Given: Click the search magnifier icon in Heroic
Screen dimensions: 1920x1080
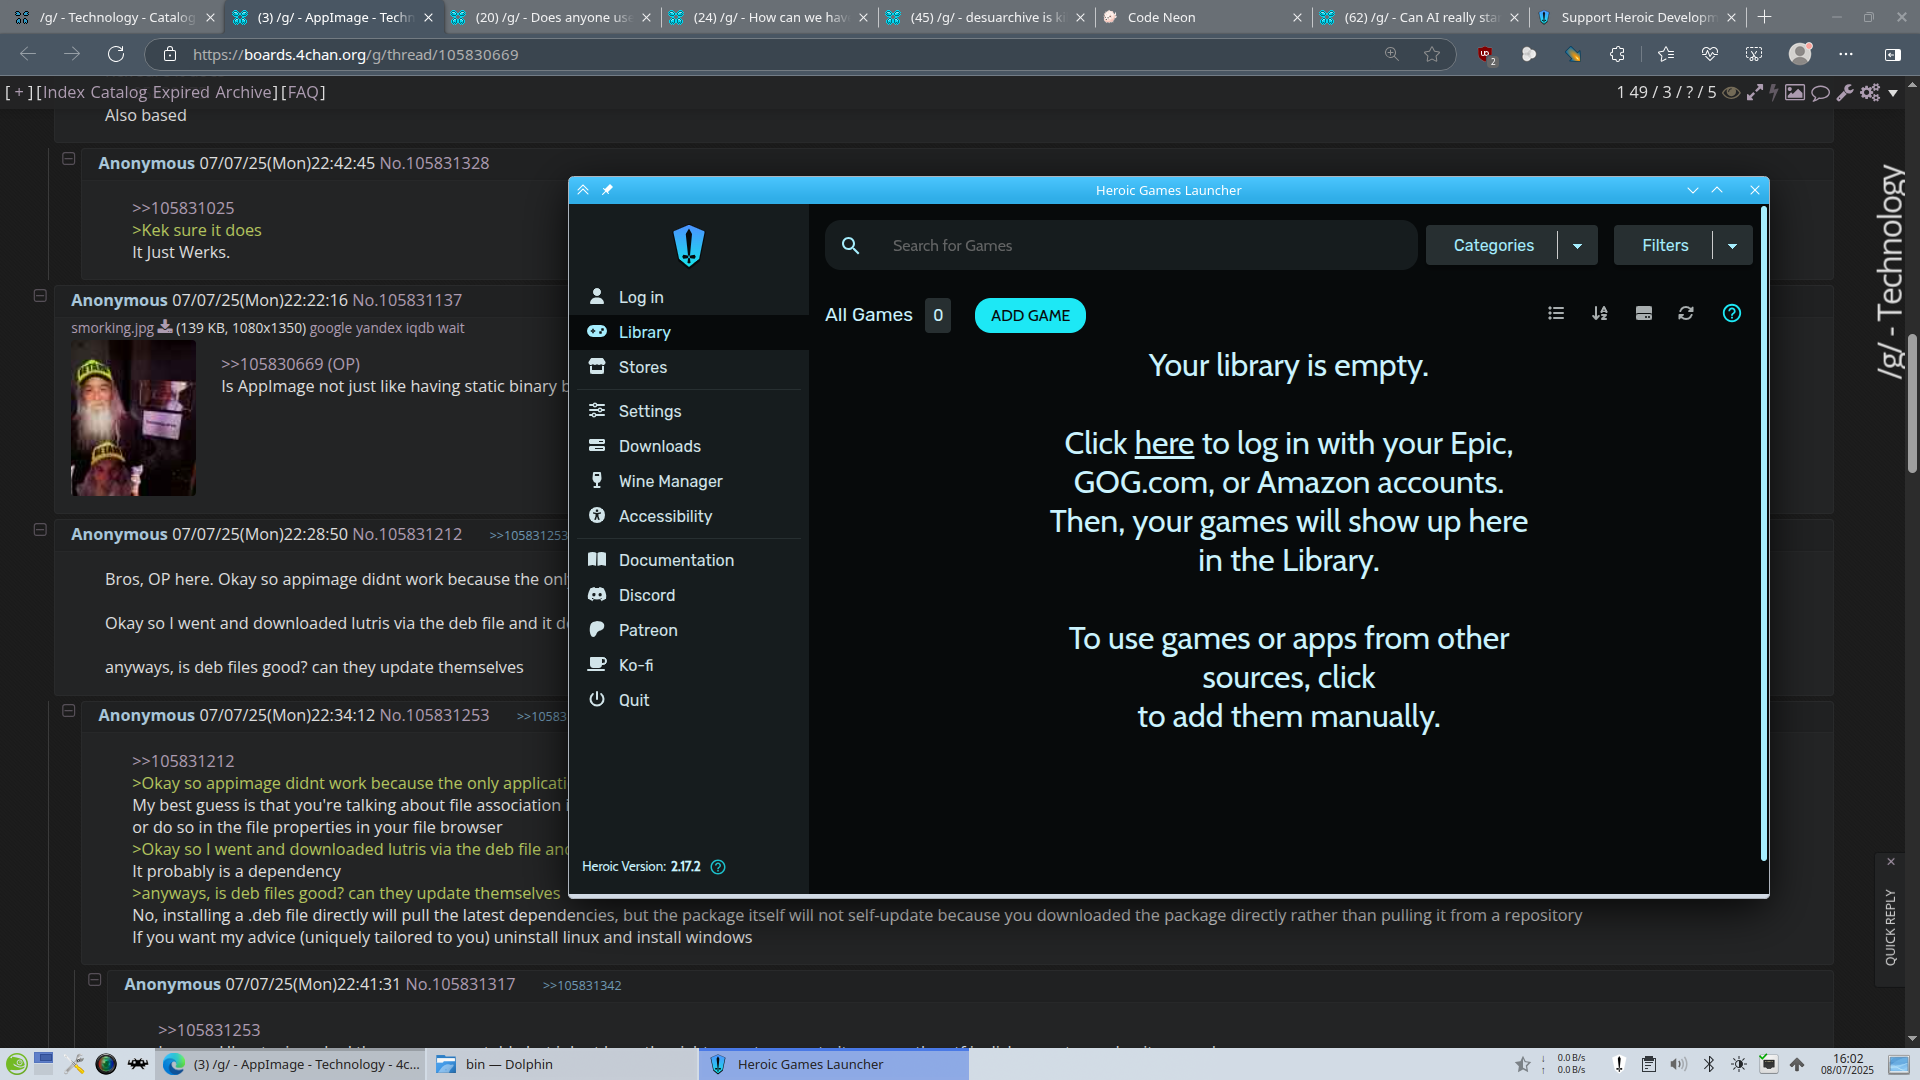Looking at the screenshot, I should pos(850,246).
